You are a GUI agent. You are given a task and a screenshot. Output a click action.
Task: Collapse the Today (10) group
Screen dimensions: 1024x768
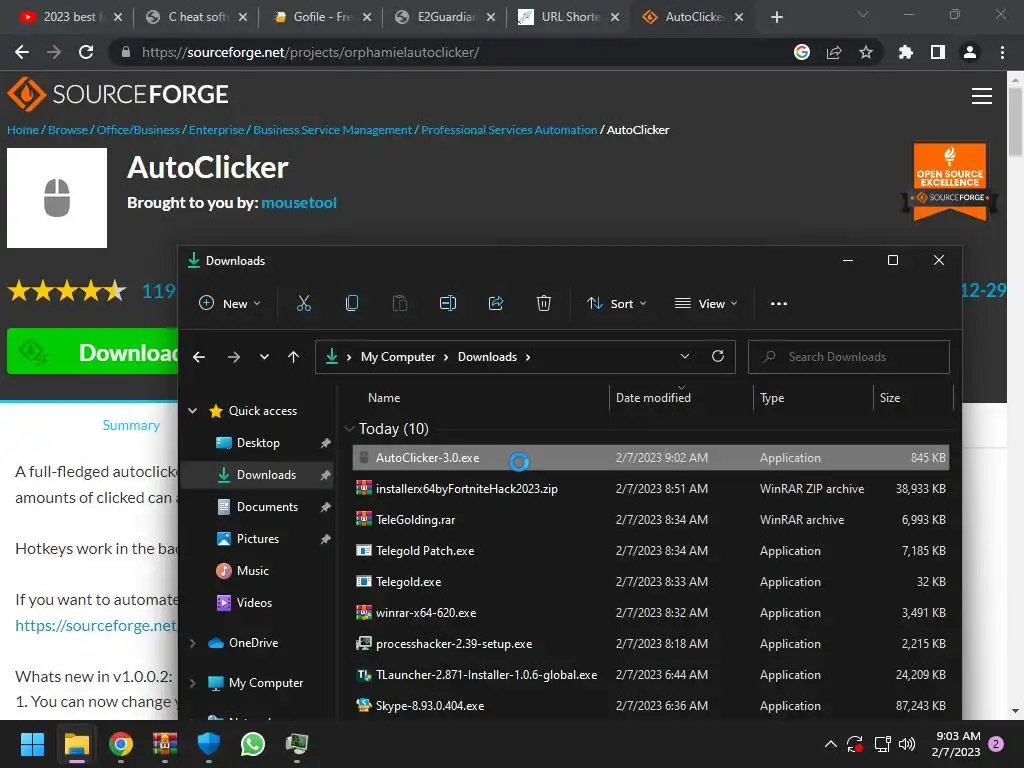[x=349, y=428]
